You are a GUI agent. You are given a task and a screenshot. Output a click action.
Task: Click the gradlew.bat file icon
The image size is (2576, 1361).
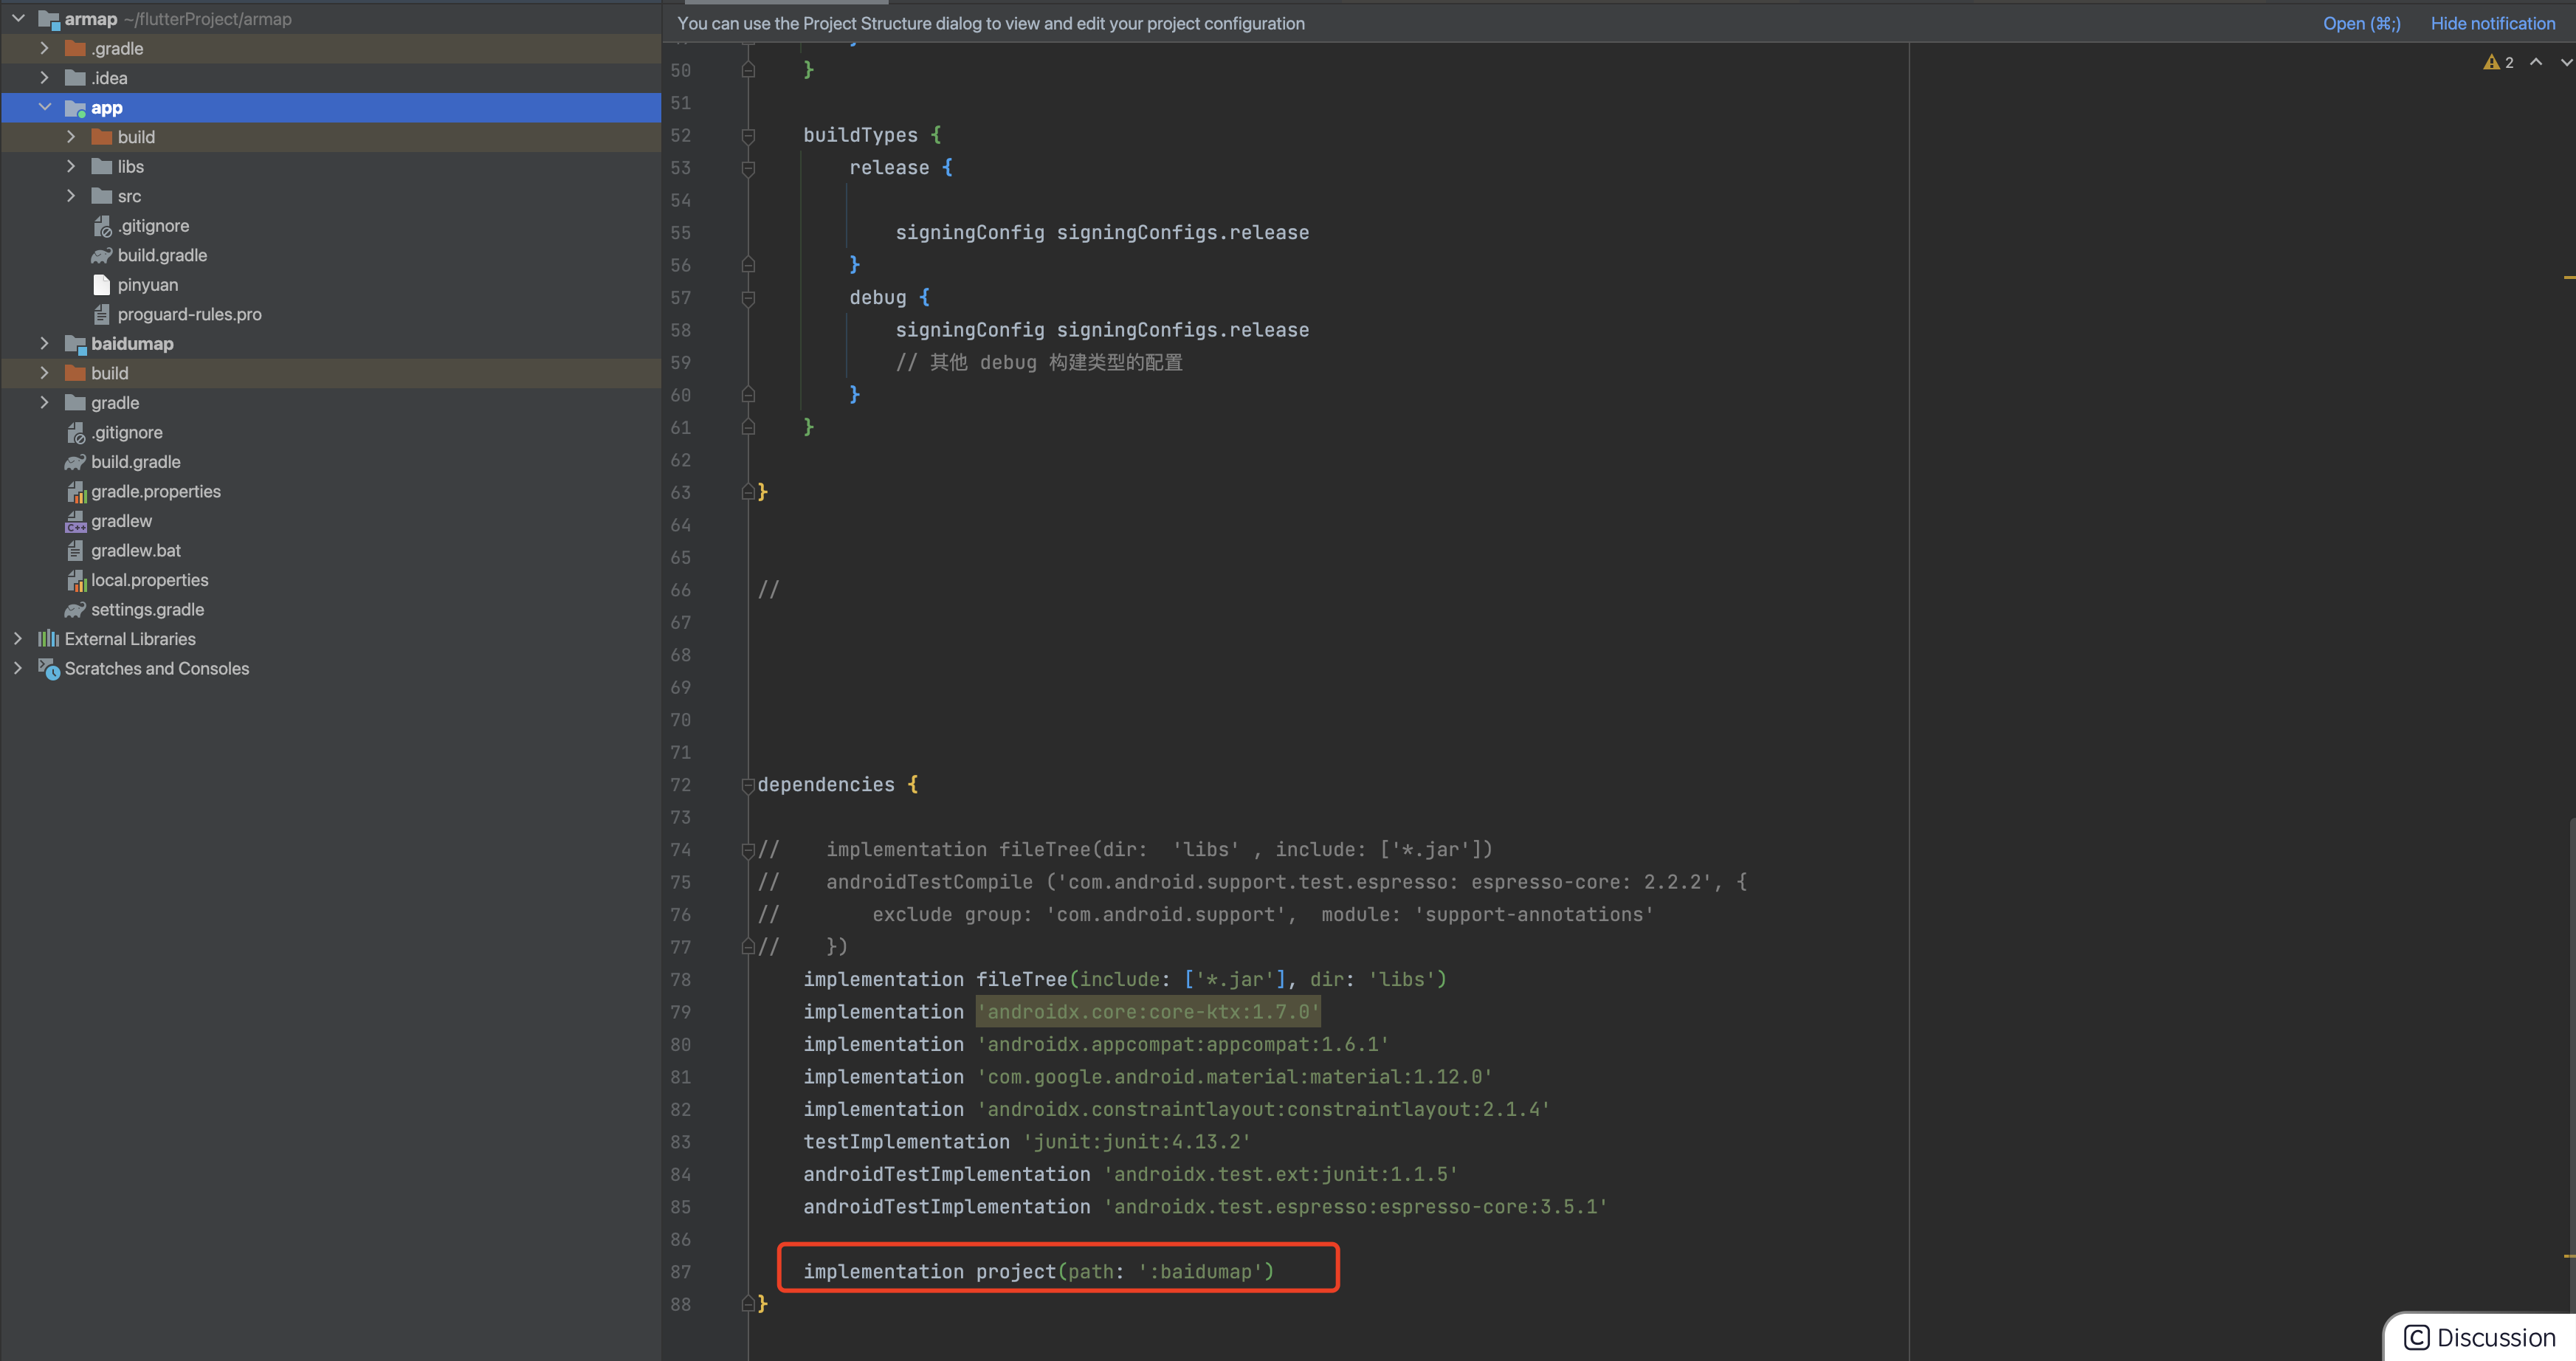click(x=75, y=551)
